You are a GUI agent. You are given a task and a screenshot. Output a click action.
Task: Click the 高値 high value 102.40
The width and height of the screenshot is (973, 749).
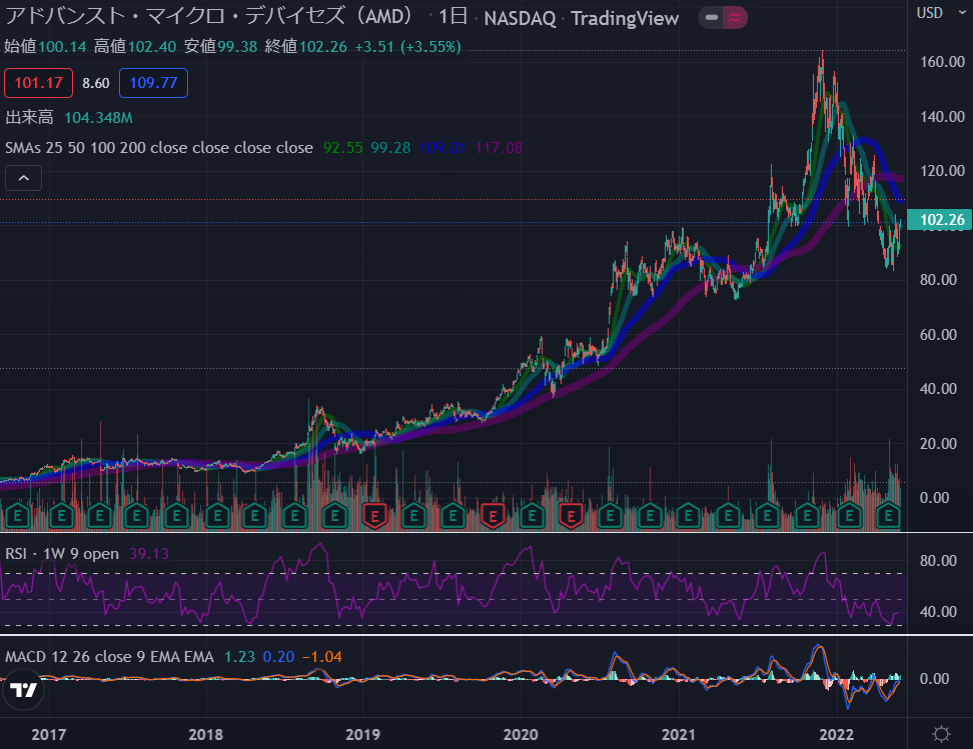click(152, 47)
